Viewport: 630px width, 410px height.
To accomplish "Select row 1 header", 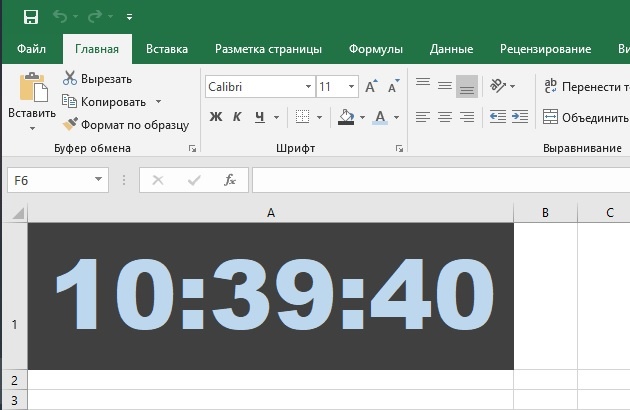I will pyautogui.click(x=14, y=296).
